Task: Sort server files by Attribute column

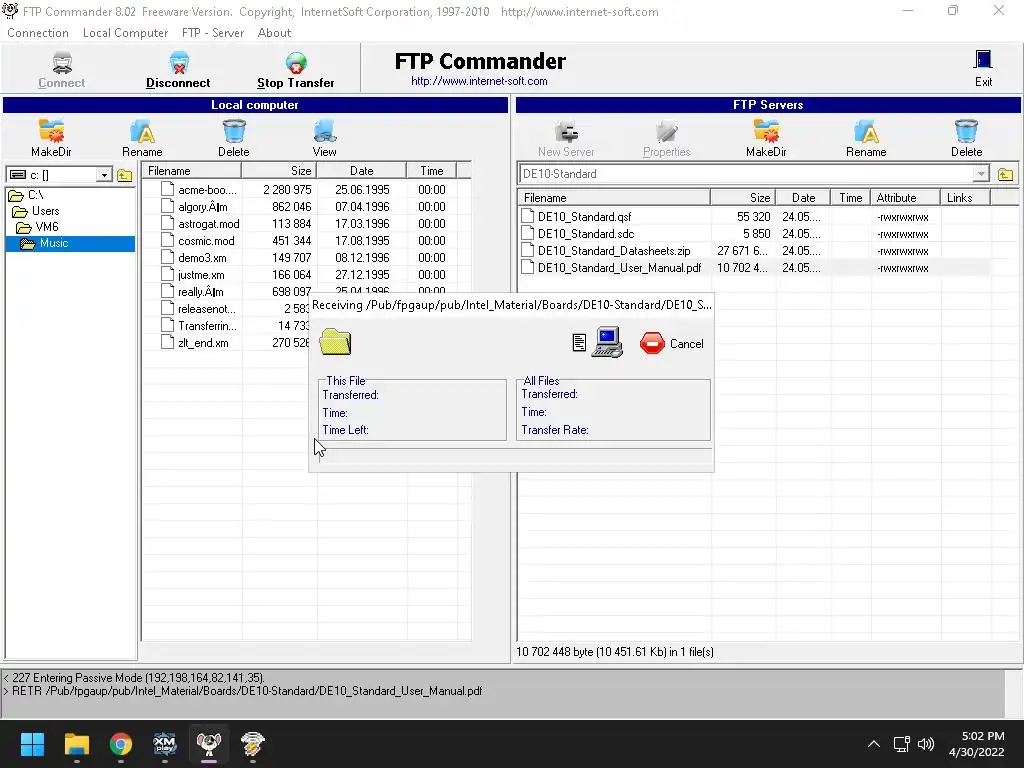Action: (905, 198)
